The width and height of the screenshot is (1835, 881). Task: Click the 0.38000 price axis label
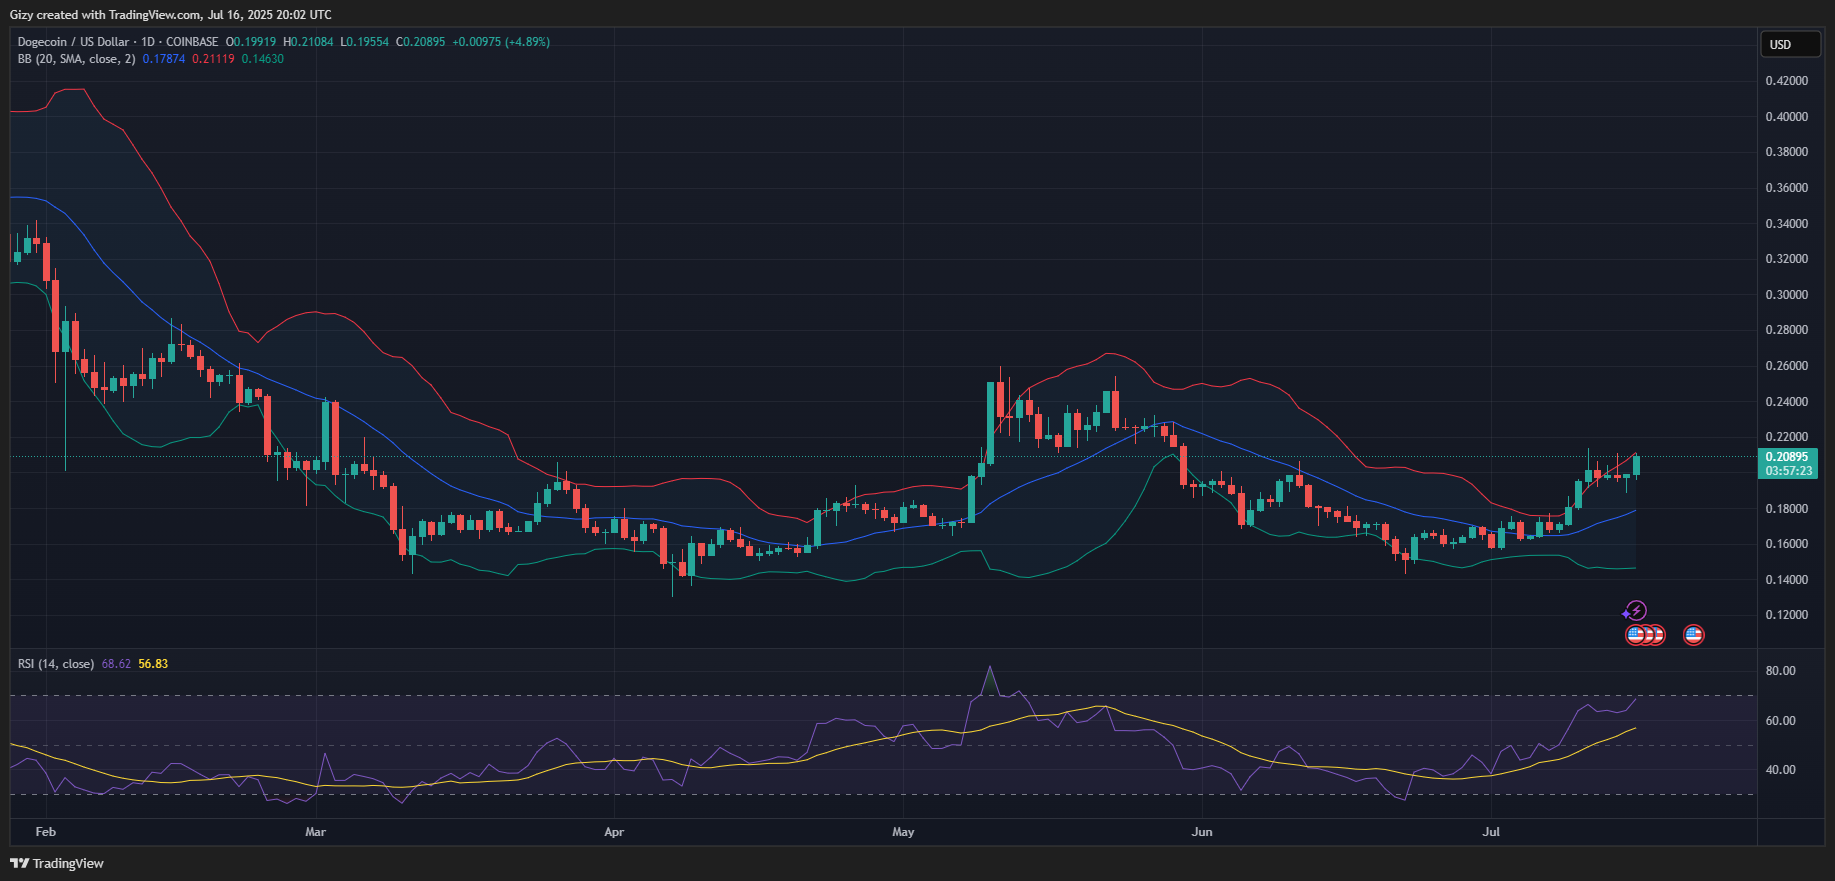(1786, 152)
